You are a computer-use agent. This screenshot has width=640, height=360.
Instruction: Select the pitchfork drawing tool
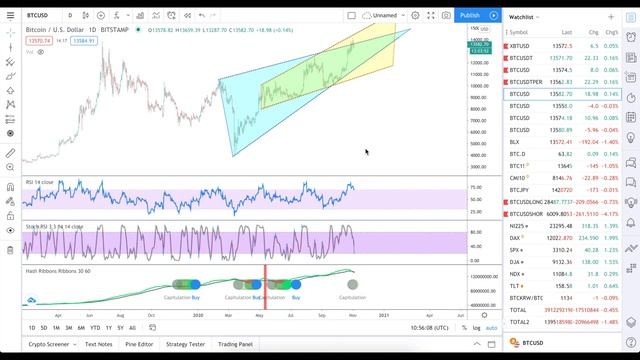coord(11,62)
